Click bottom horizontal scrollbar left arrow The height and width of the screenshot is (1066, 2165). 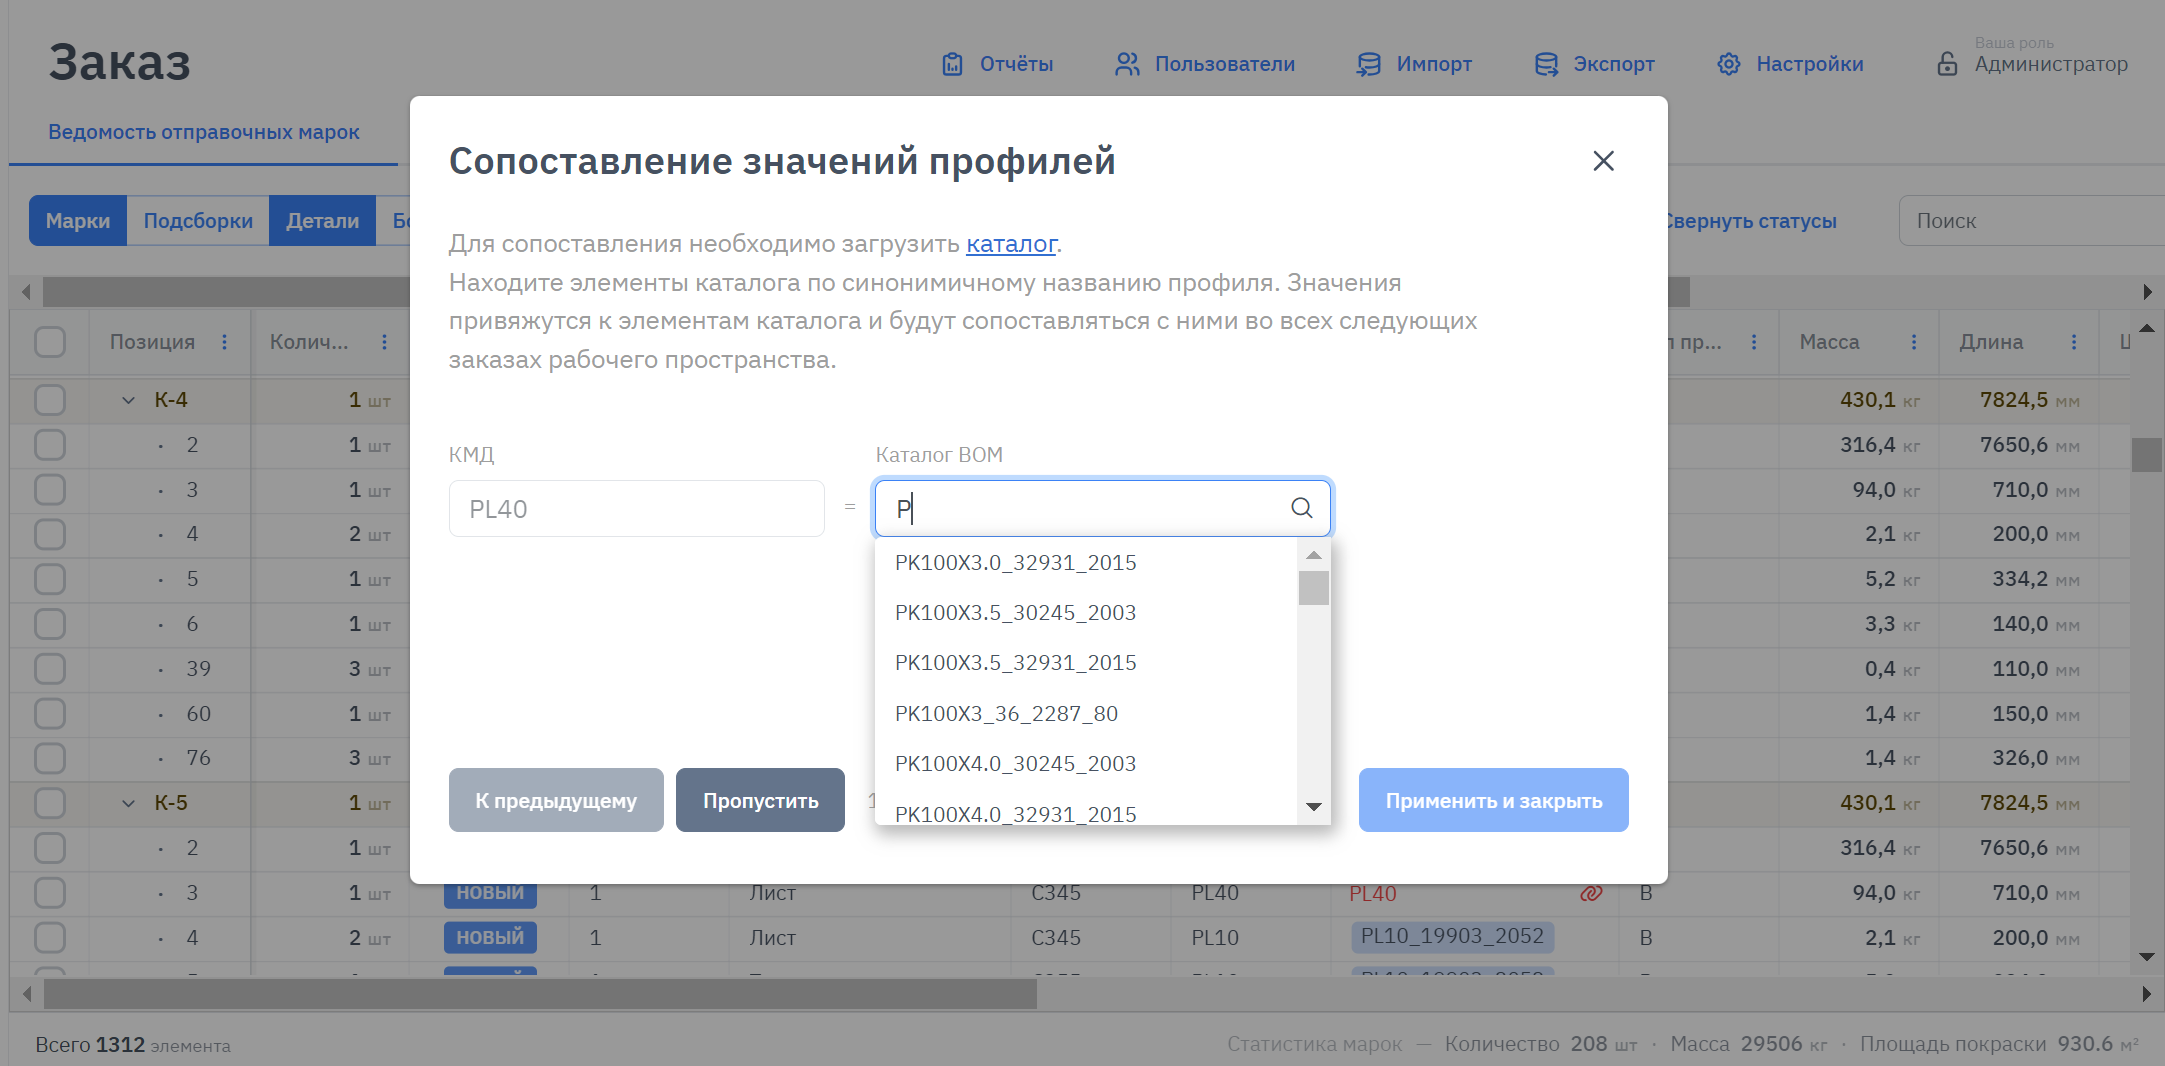coord(27,994)
